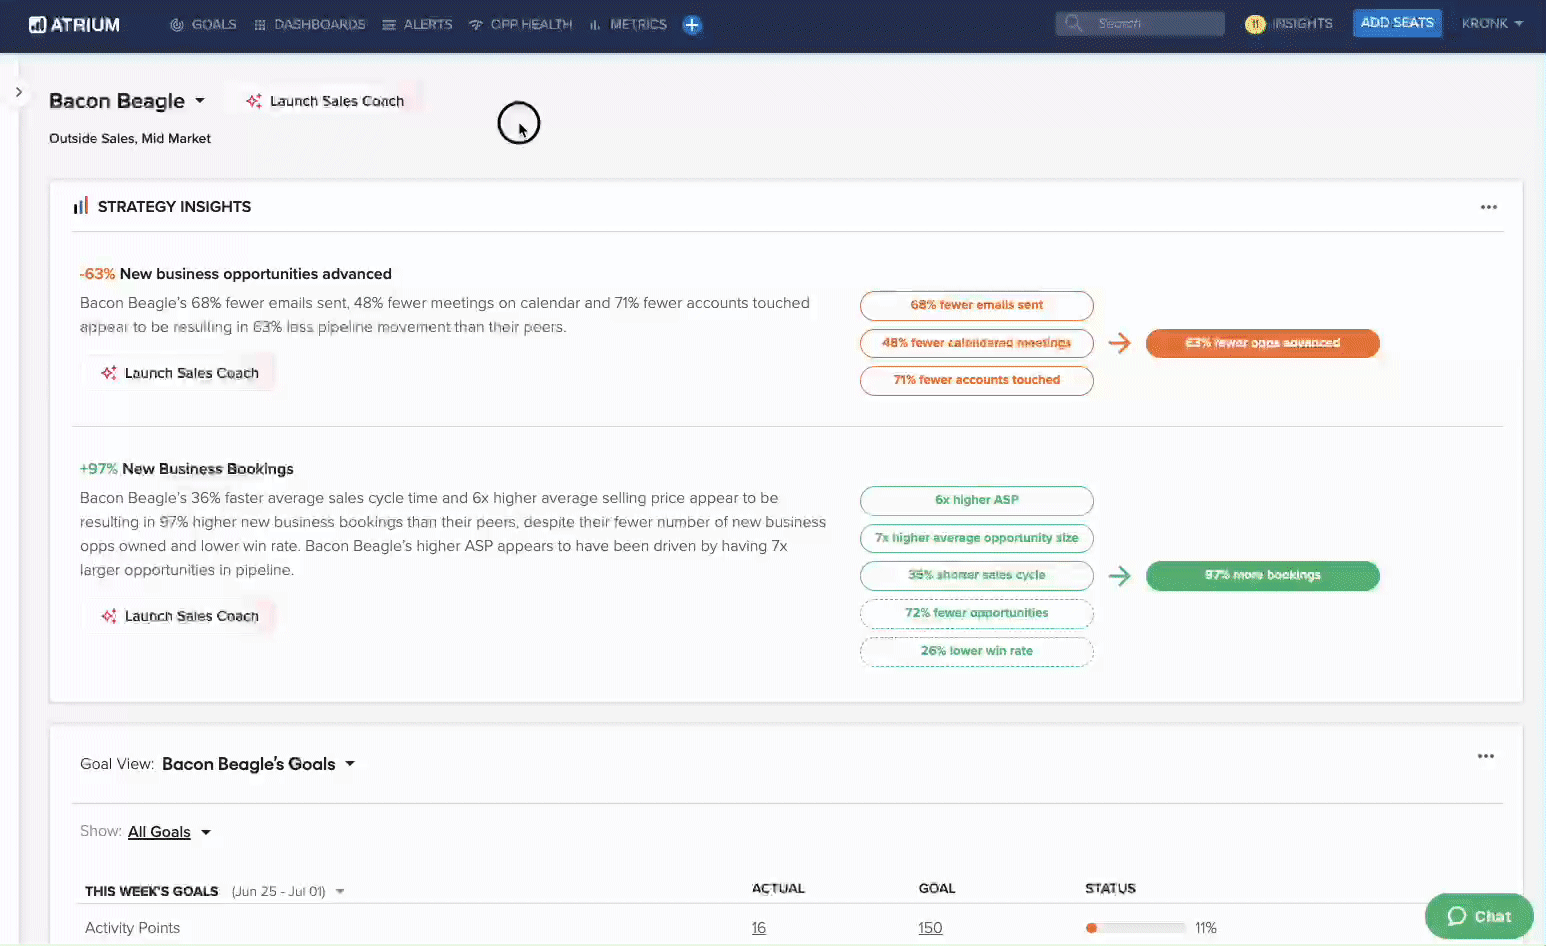Viewport: 1546px width, 946px height.
Task: Open the Strategy Insights overflow menu
Action: [x=1488, y=206]
